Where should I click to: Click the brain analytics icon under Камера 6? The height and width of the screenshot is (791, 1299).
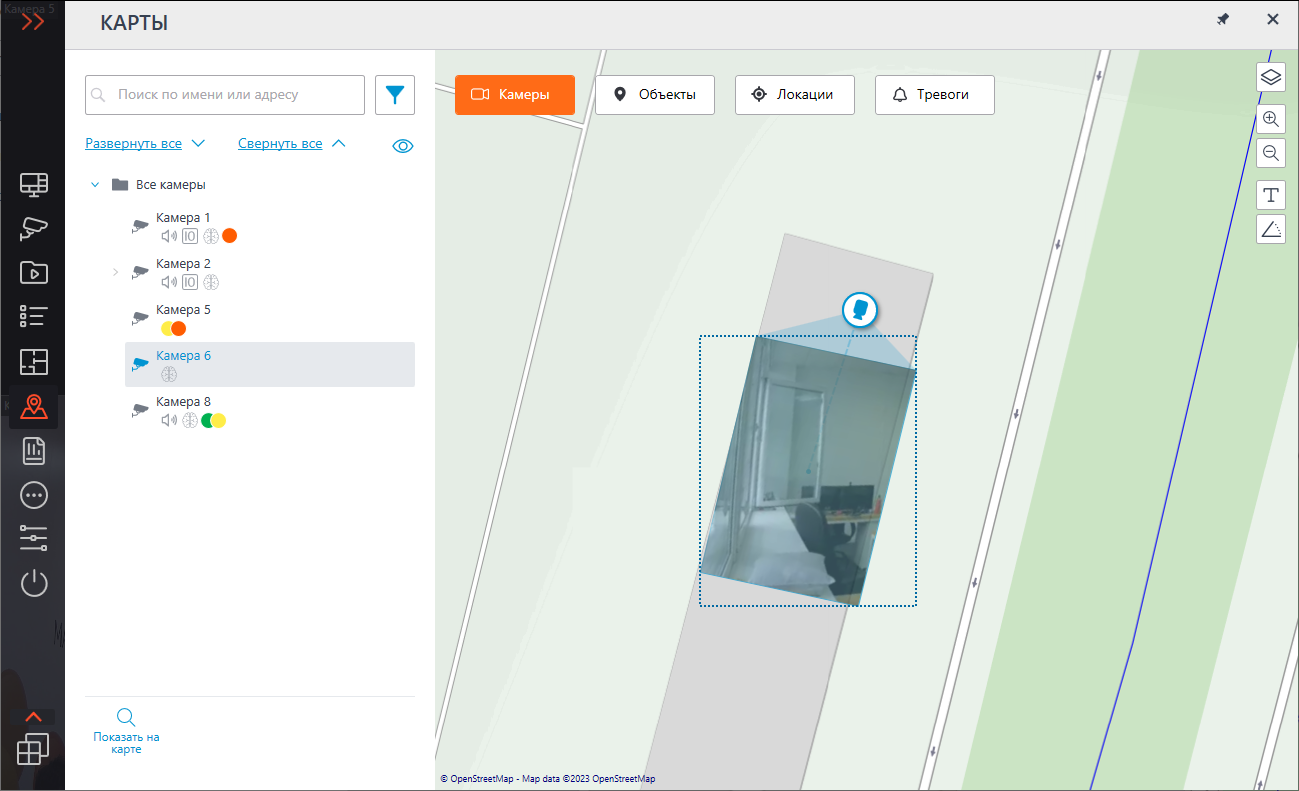[169, 374]
